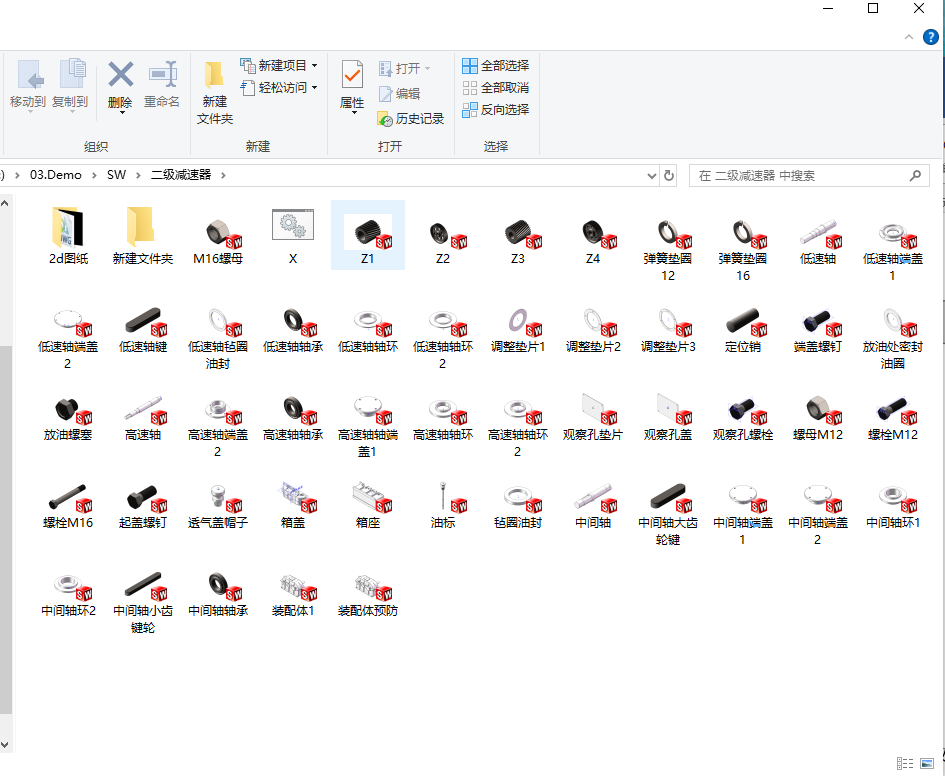Click 全部选择 to select all items
Viewport: 945px width, 776px height.
(496, 66)
